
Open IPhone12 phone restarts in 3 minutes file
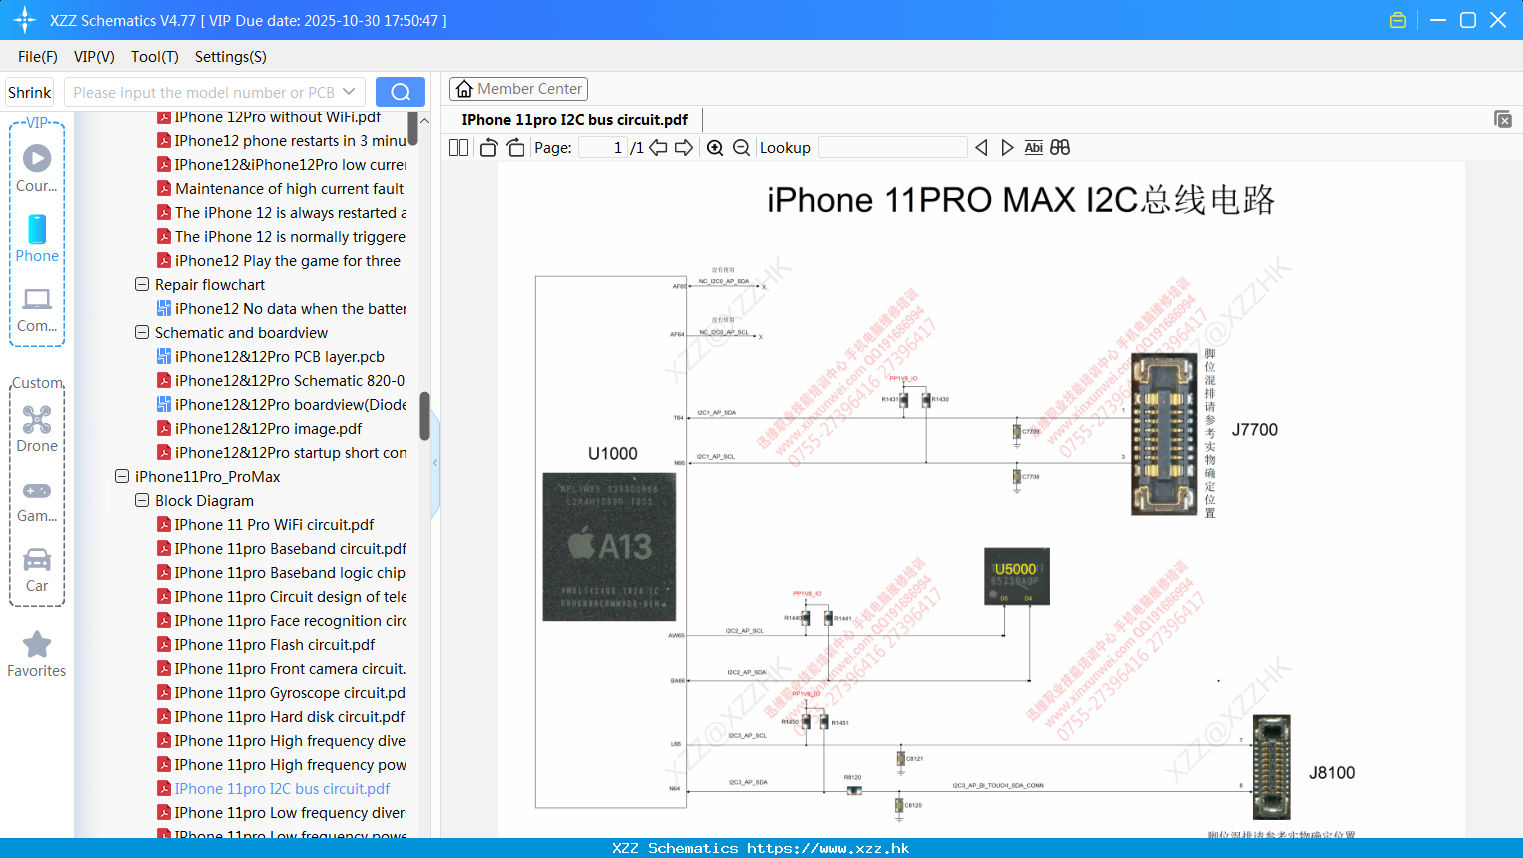coord(281,140)
